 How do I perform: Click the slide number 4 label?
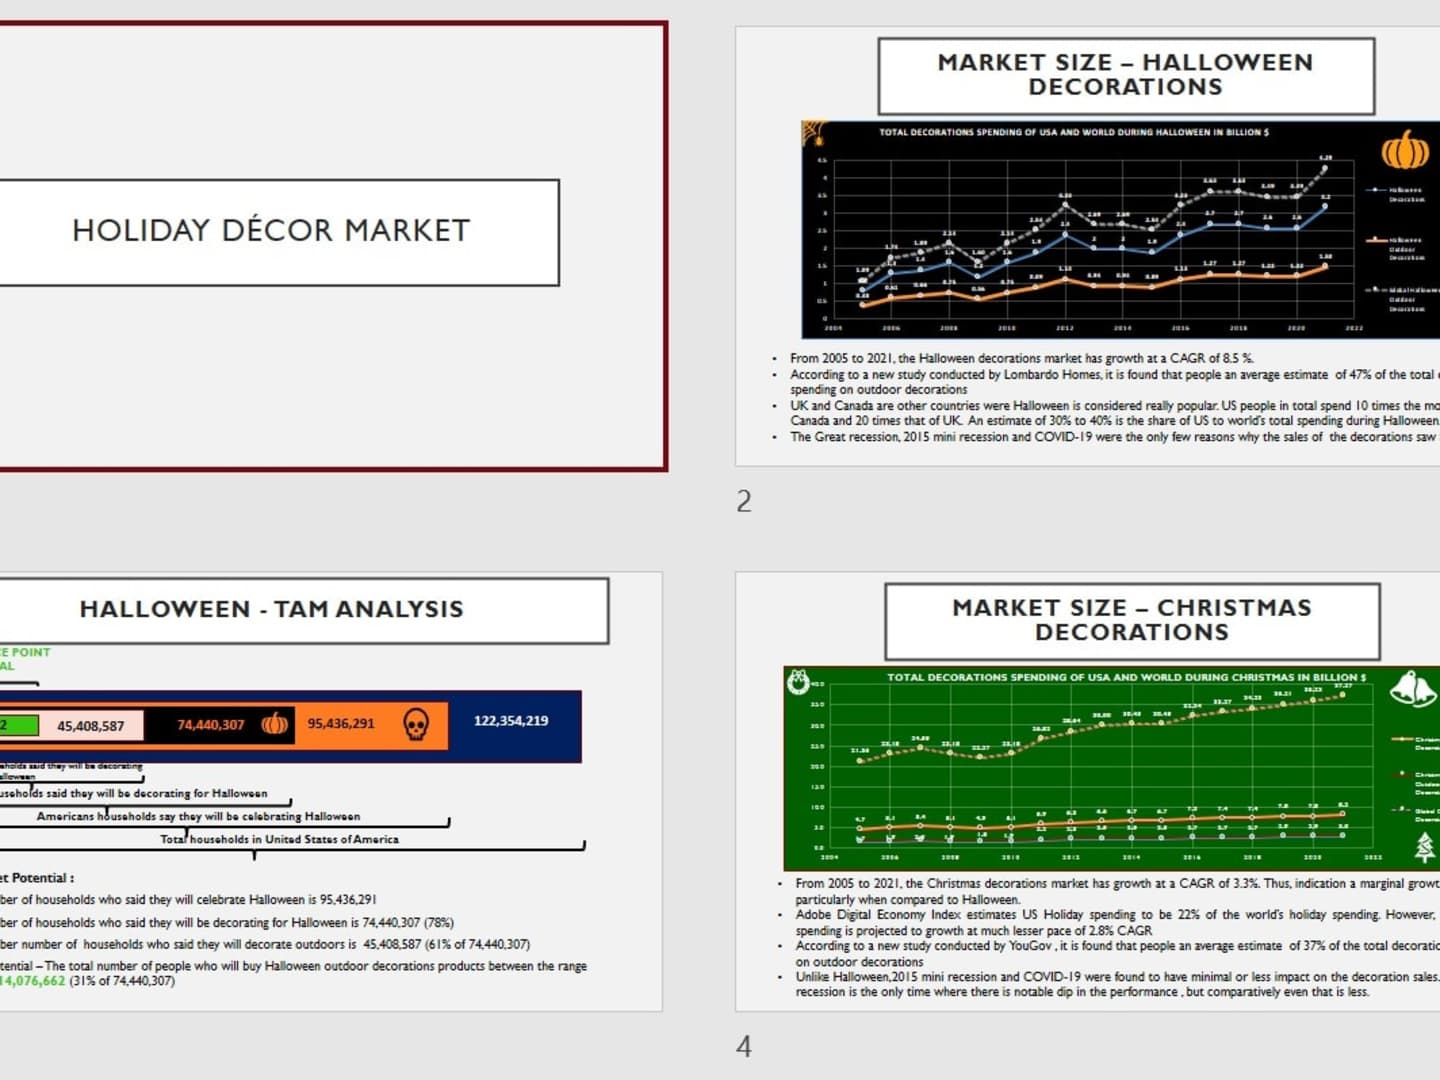coord(744,1047)
